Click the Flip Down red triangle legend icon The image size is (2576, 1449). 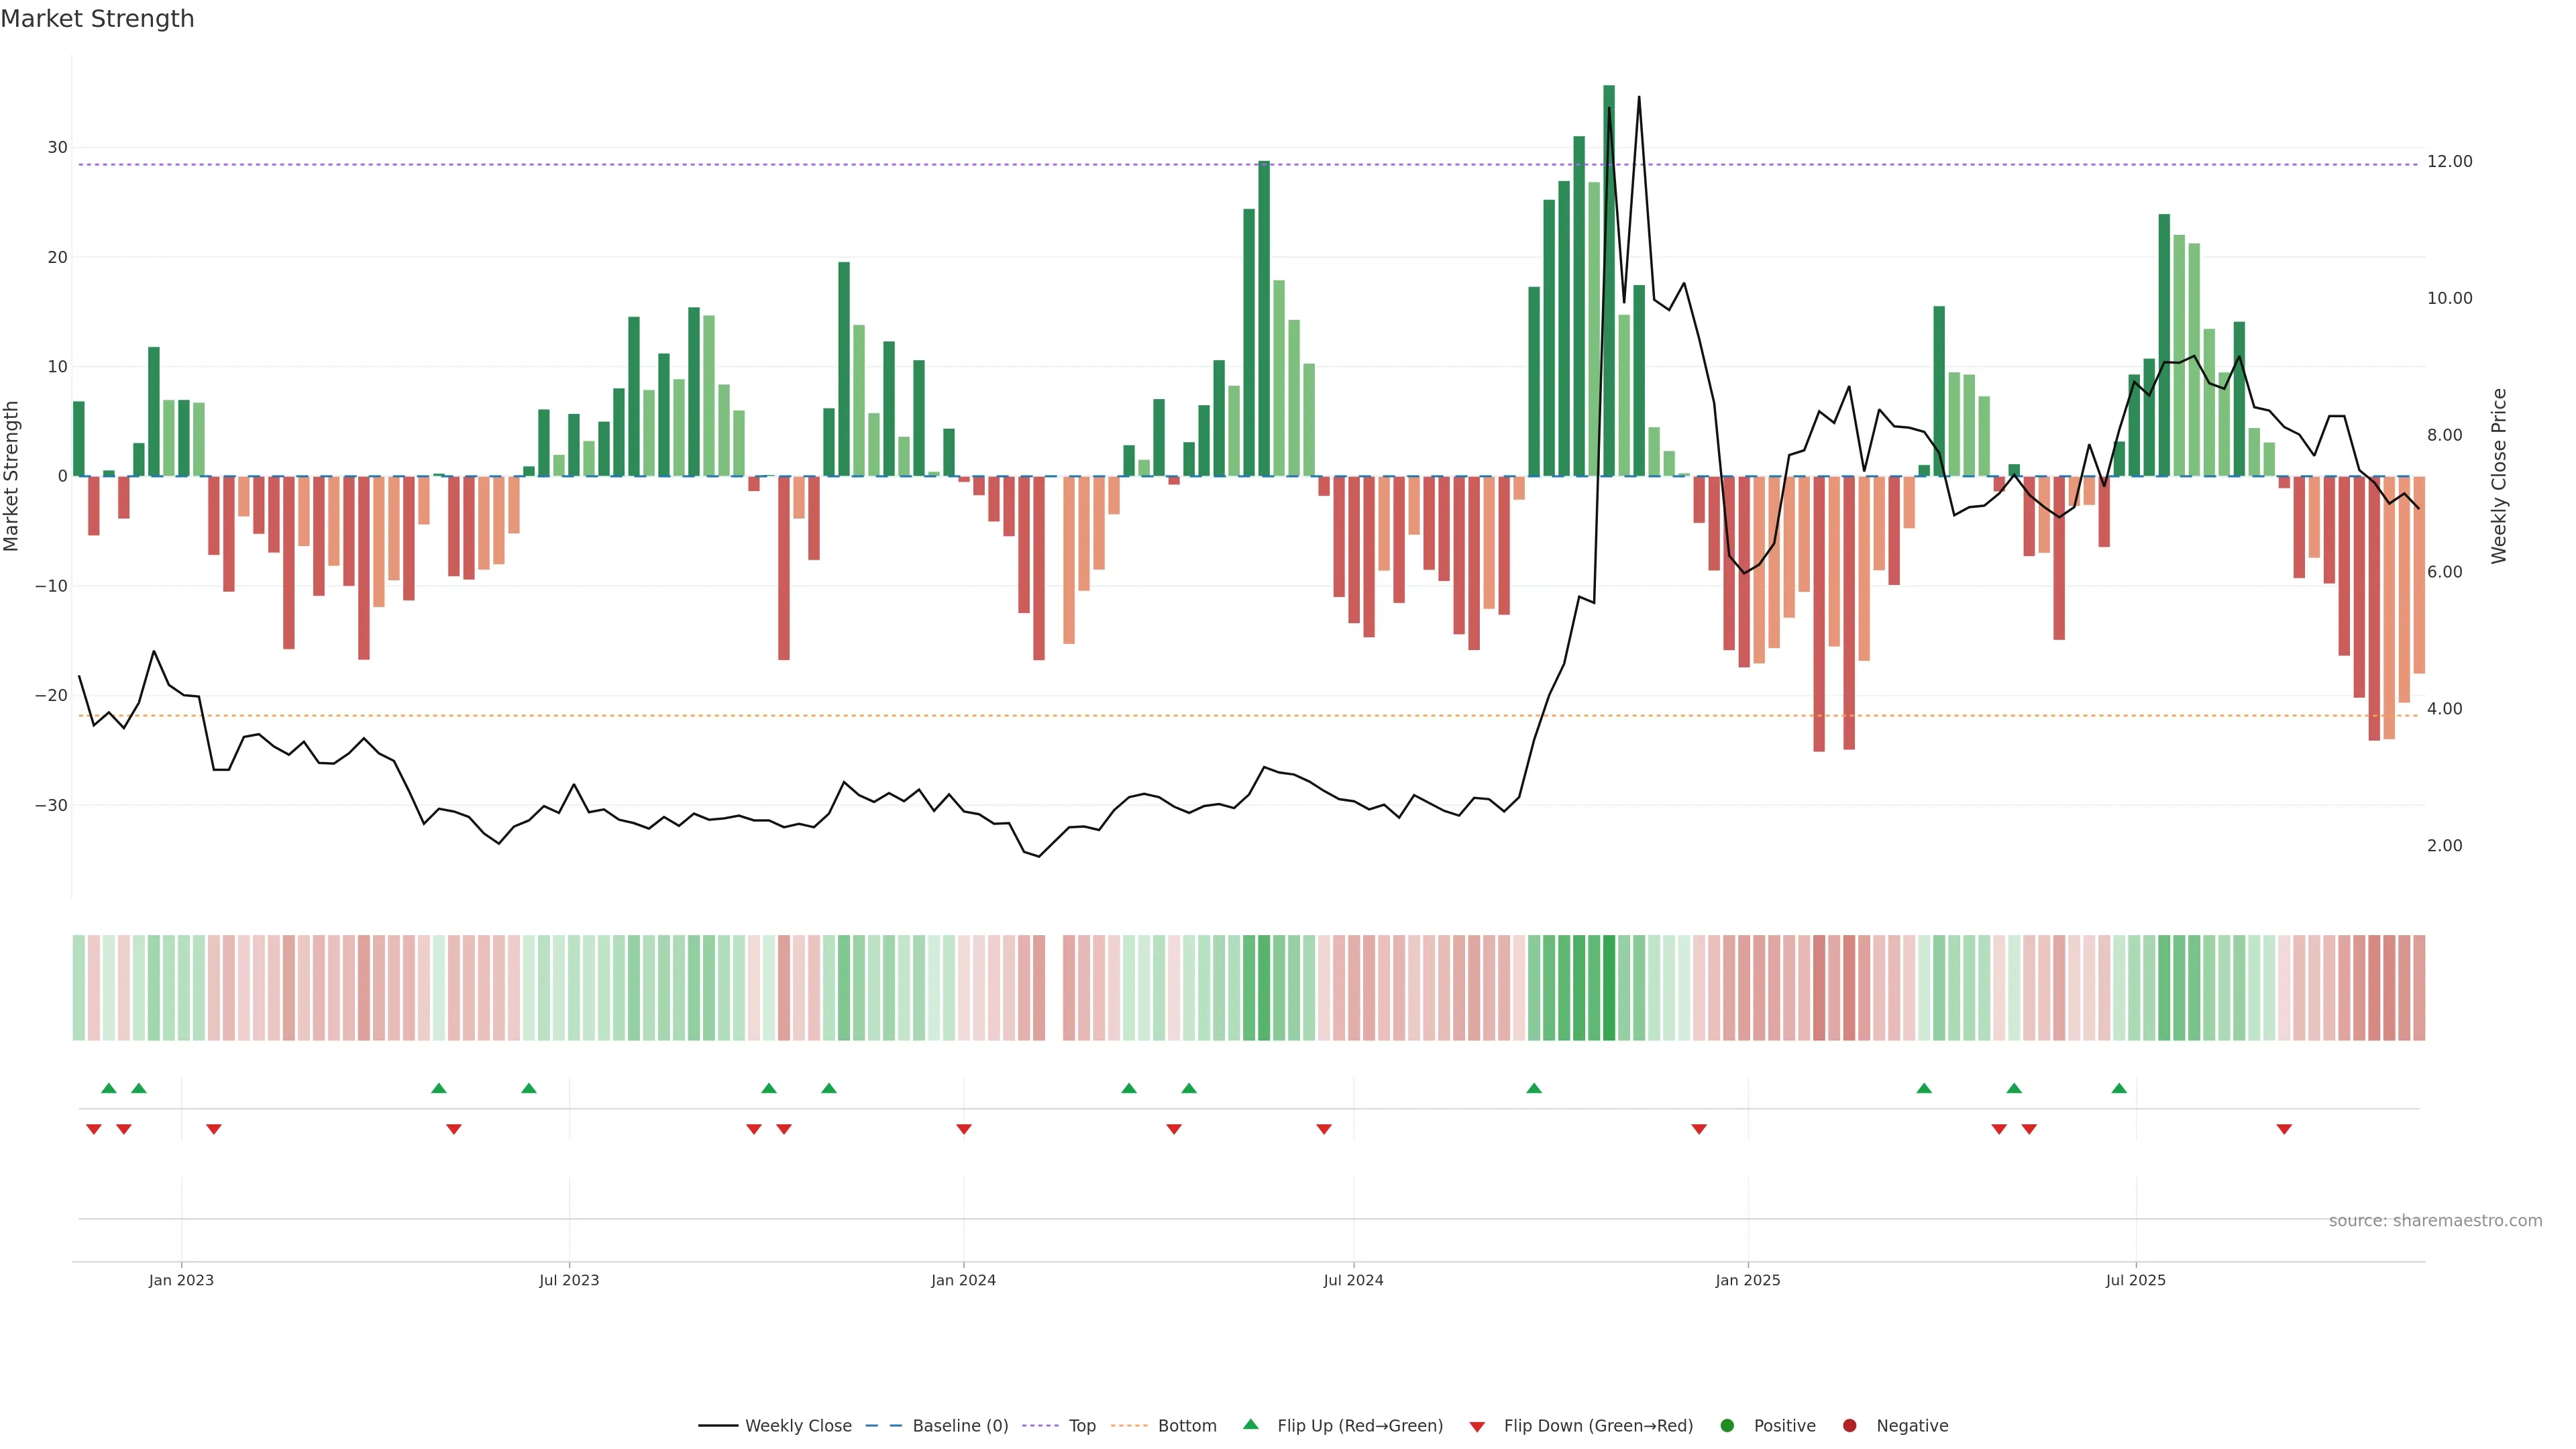coord(1477,1427)
